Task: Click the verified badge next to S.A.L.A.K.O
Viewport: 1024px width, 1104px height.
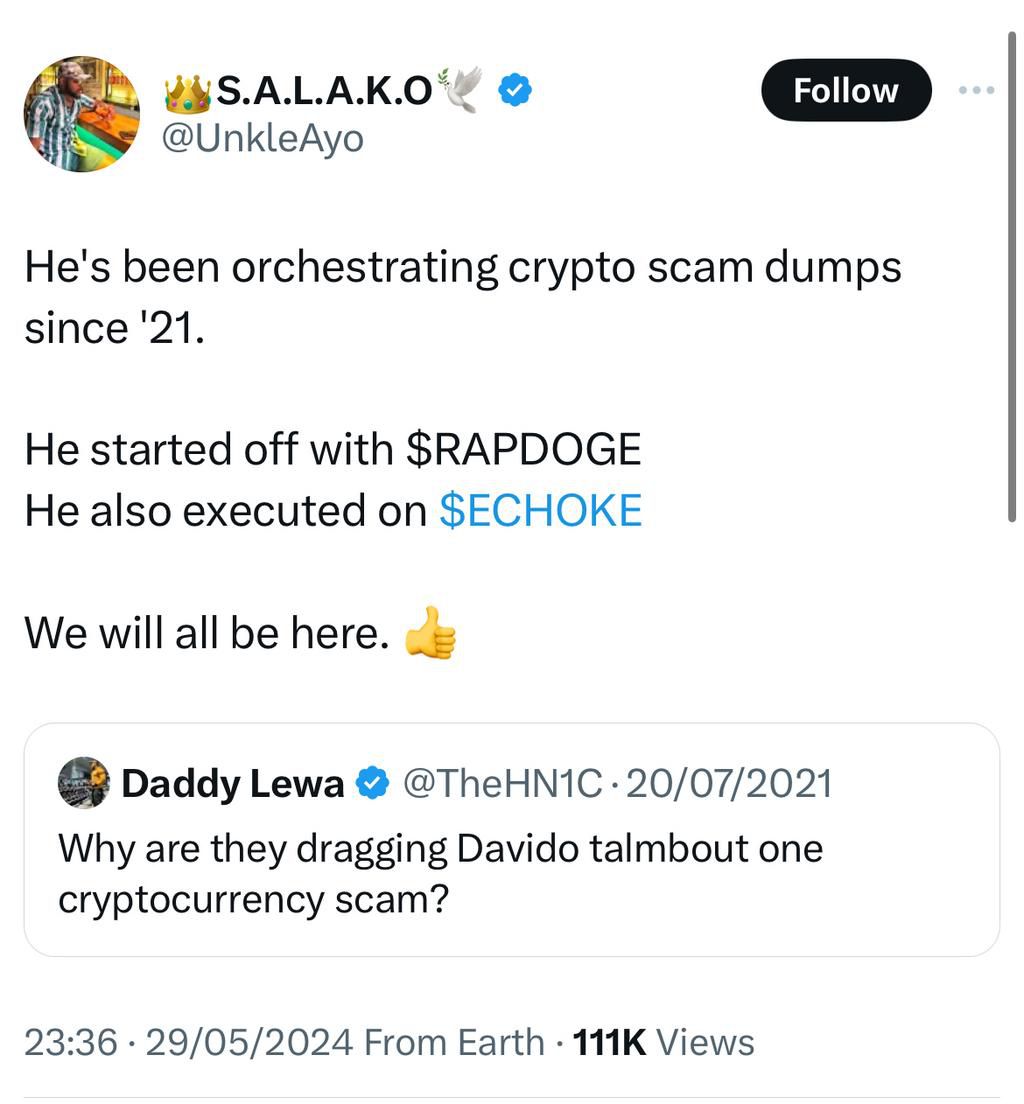Action: [x=514, y=89]
